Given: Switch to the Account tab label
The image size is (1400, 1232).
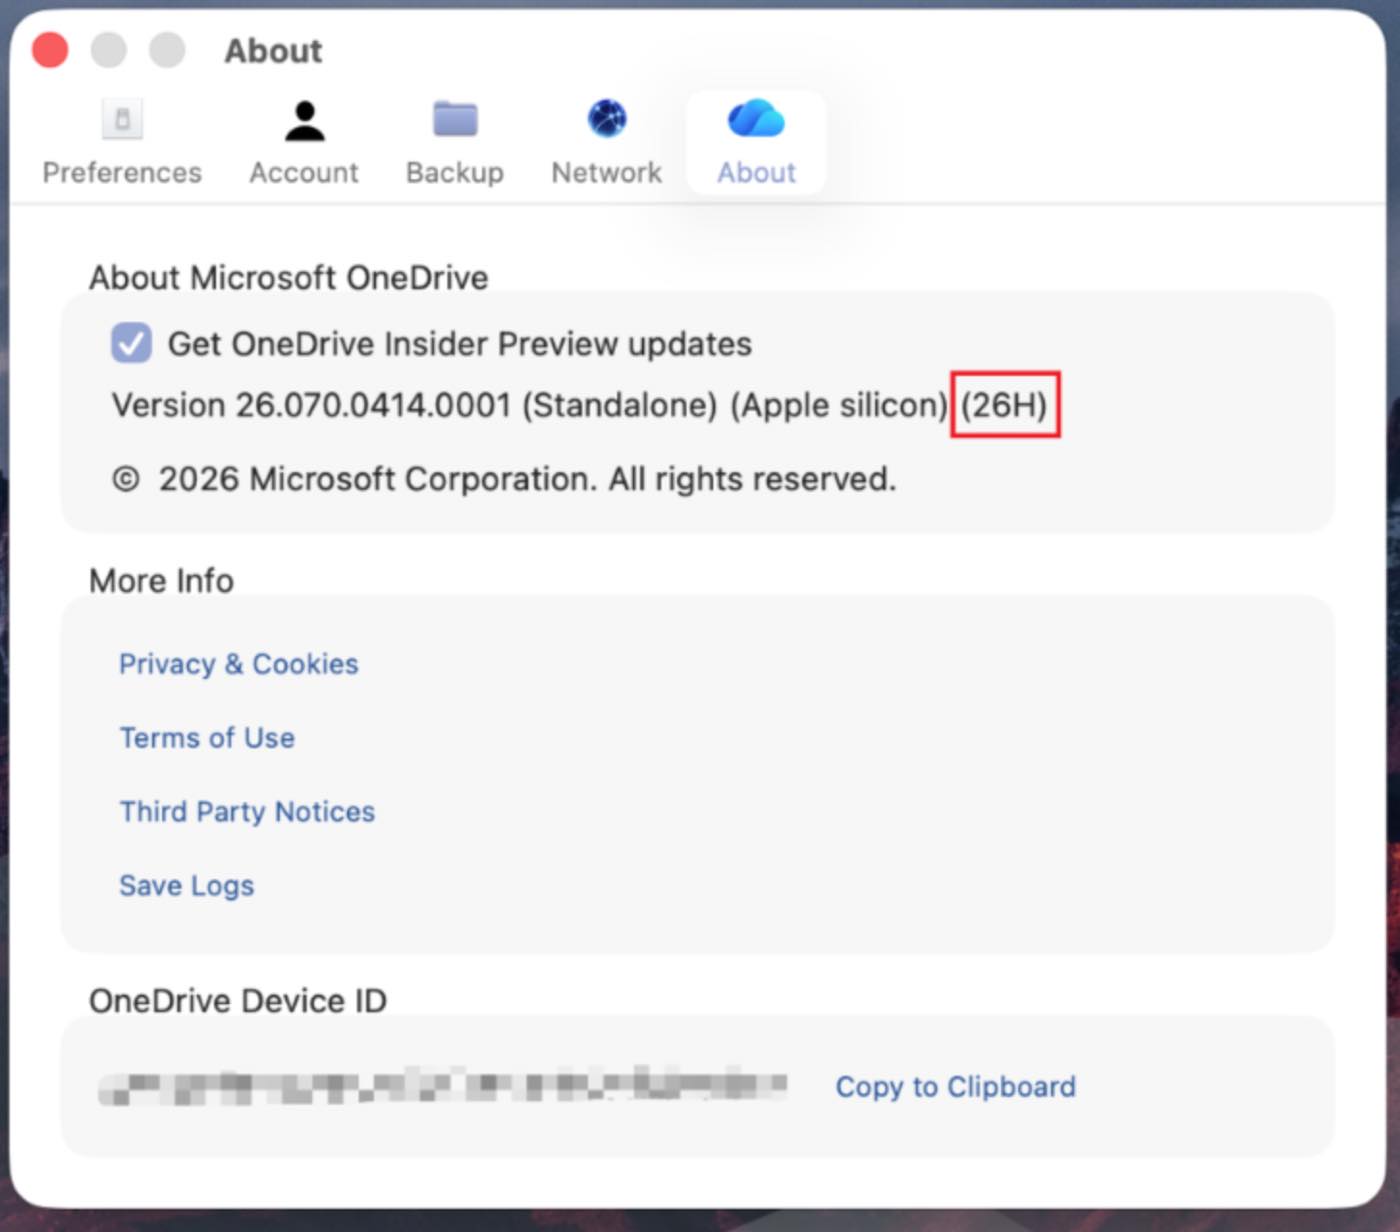Looking at the screenshot, I should tap(304, 173).
